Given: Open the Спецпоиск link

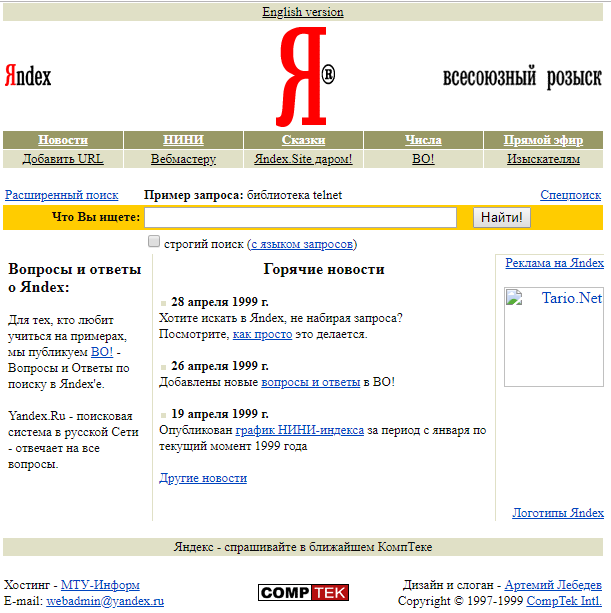Looking at the screenshot, I should click(x=571, y=195).
